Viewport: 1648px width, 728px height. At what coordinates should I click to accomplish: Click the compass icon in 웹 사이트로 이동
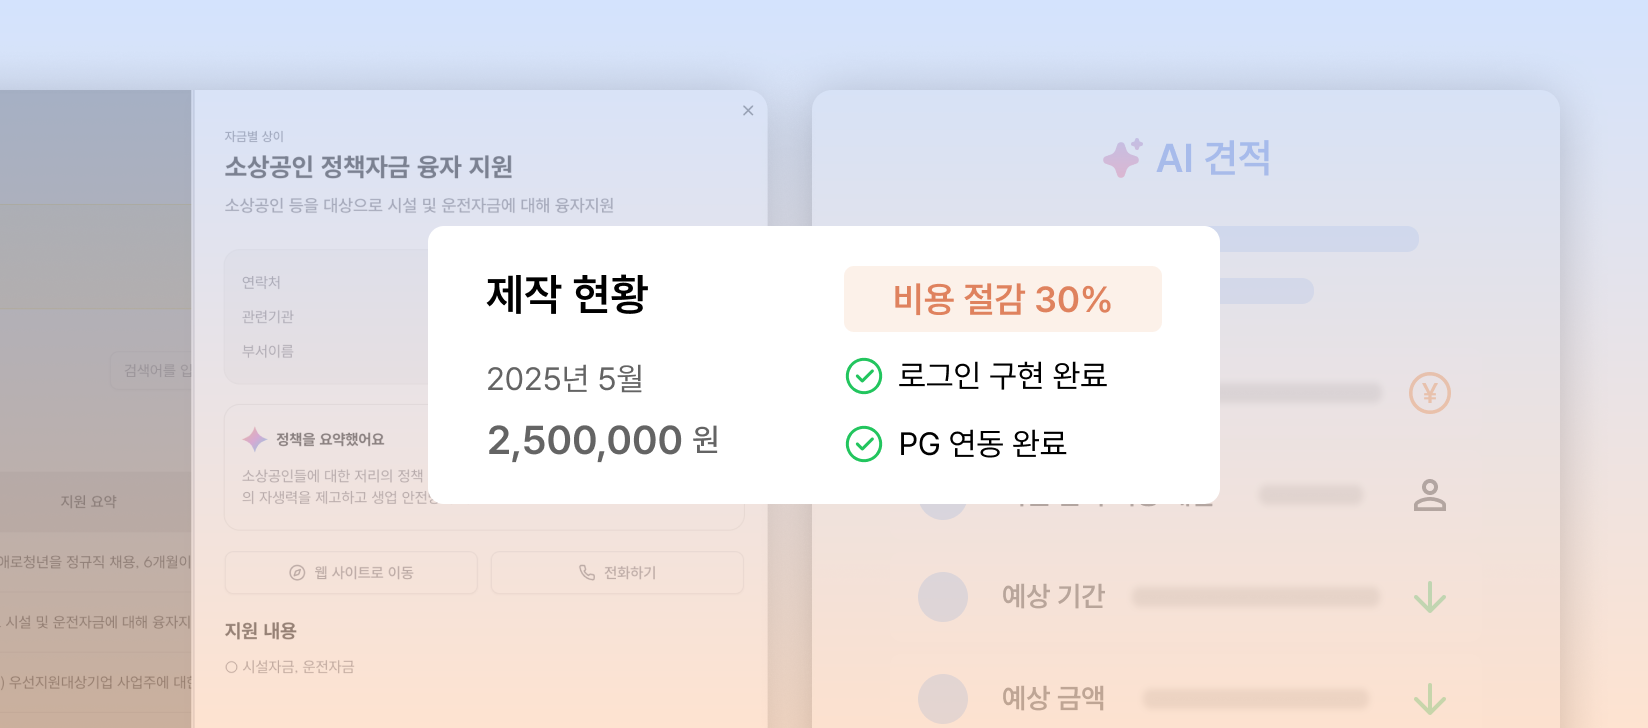297,573
